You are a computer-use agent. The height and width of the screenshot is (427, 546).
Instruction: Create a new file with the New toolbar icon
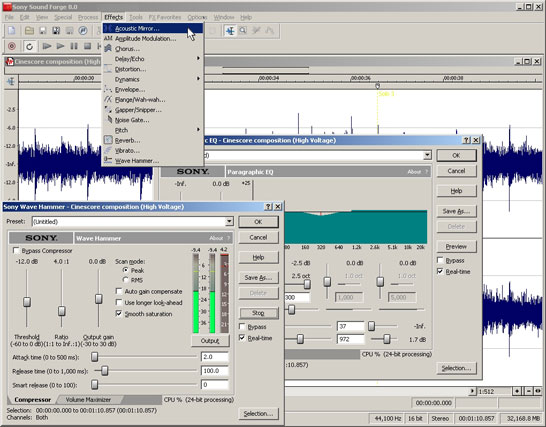12,31
